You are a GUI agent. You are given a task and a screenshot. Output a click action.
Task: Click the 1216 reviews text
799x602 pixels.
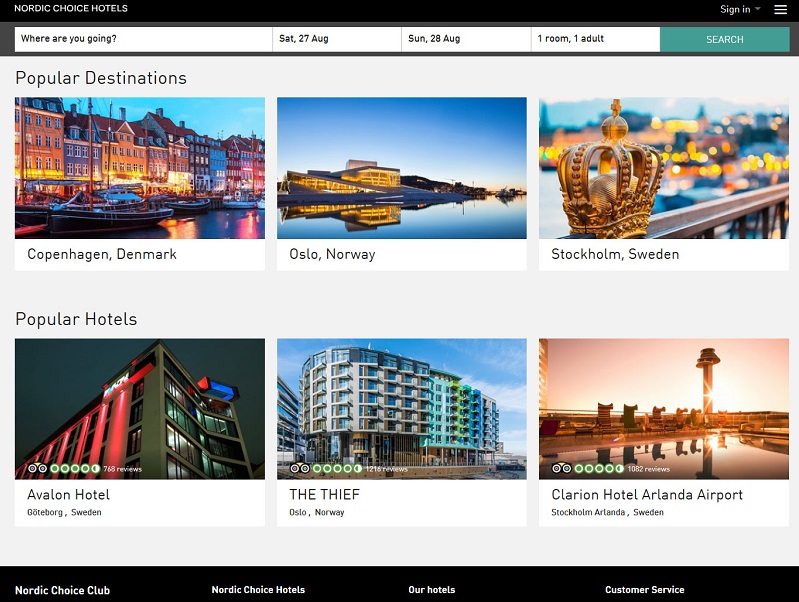(386, 469)
